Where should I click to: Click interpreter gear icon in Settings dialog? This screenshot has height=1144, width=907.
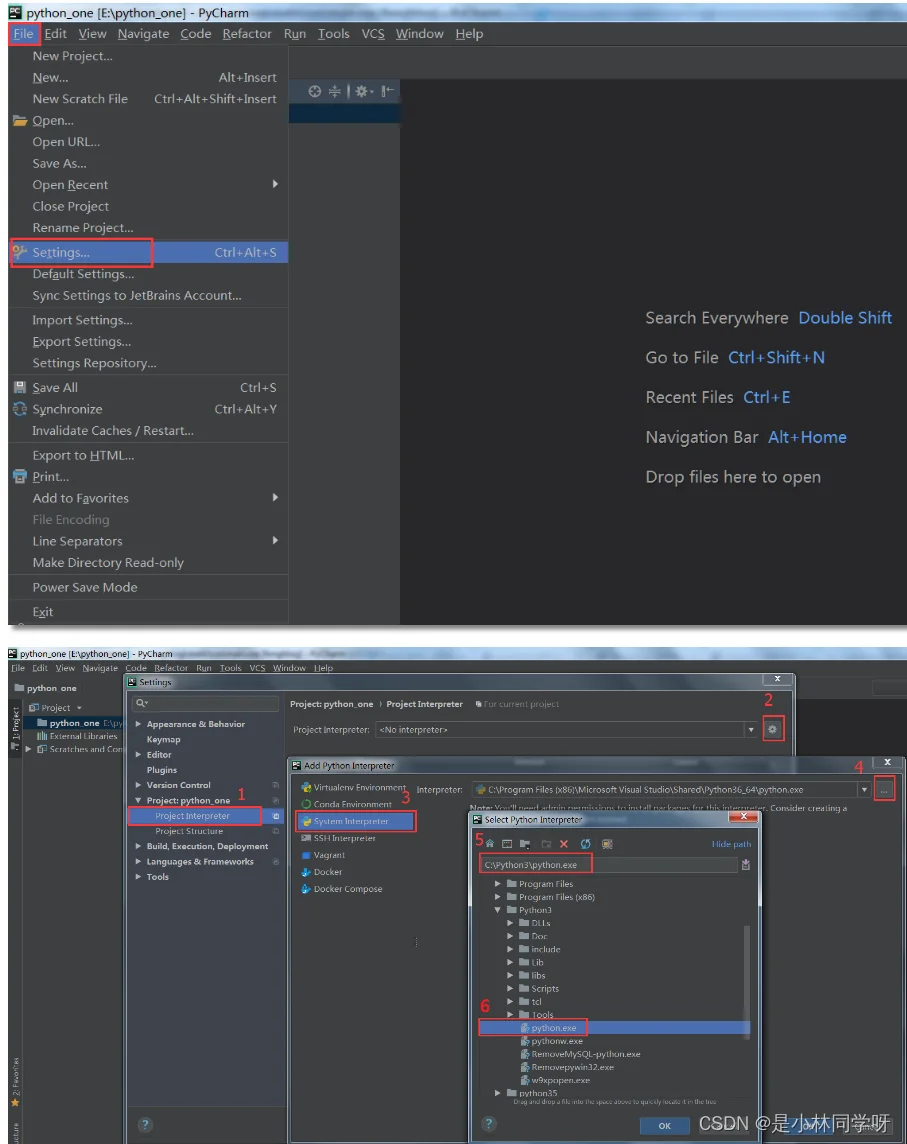tap(773, 729)
